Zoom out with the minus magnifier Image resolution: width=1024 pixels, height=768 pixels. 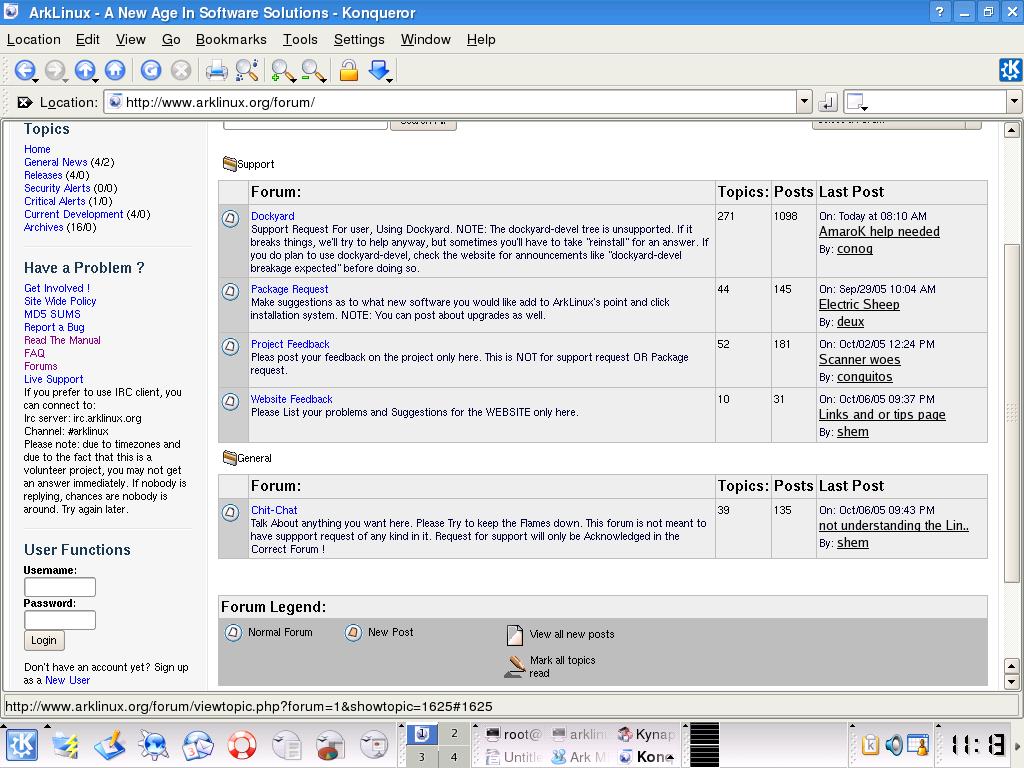[313, 71]
